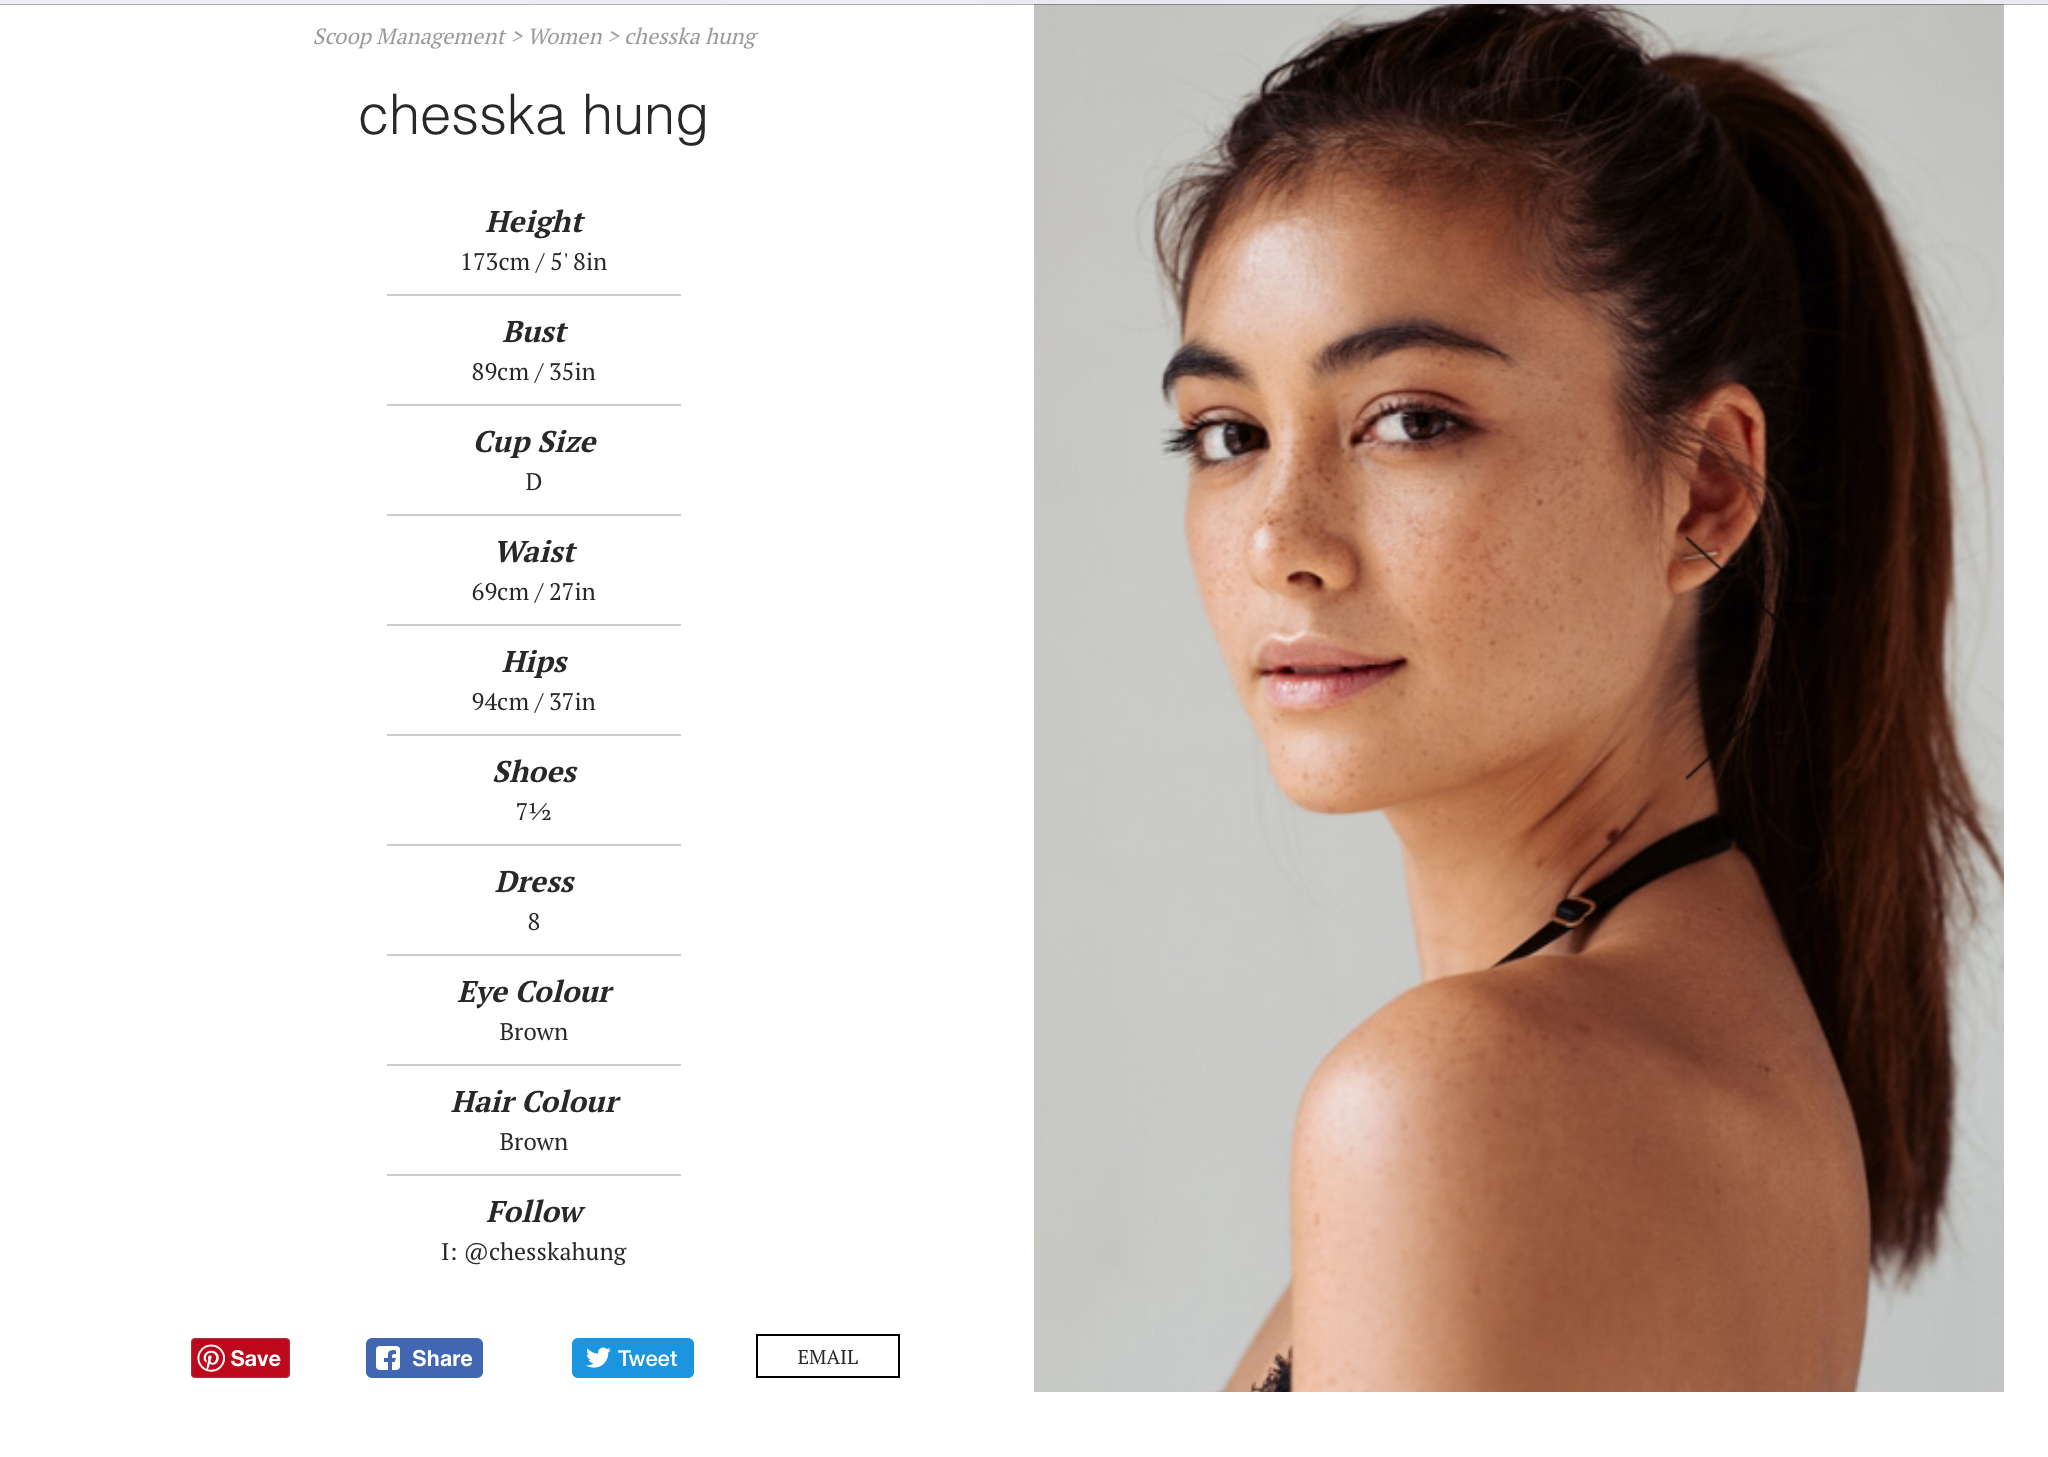Click the Pinterest logo on Save button
Screen dimensions: 2048x1457
click(x=211, y=1358)
